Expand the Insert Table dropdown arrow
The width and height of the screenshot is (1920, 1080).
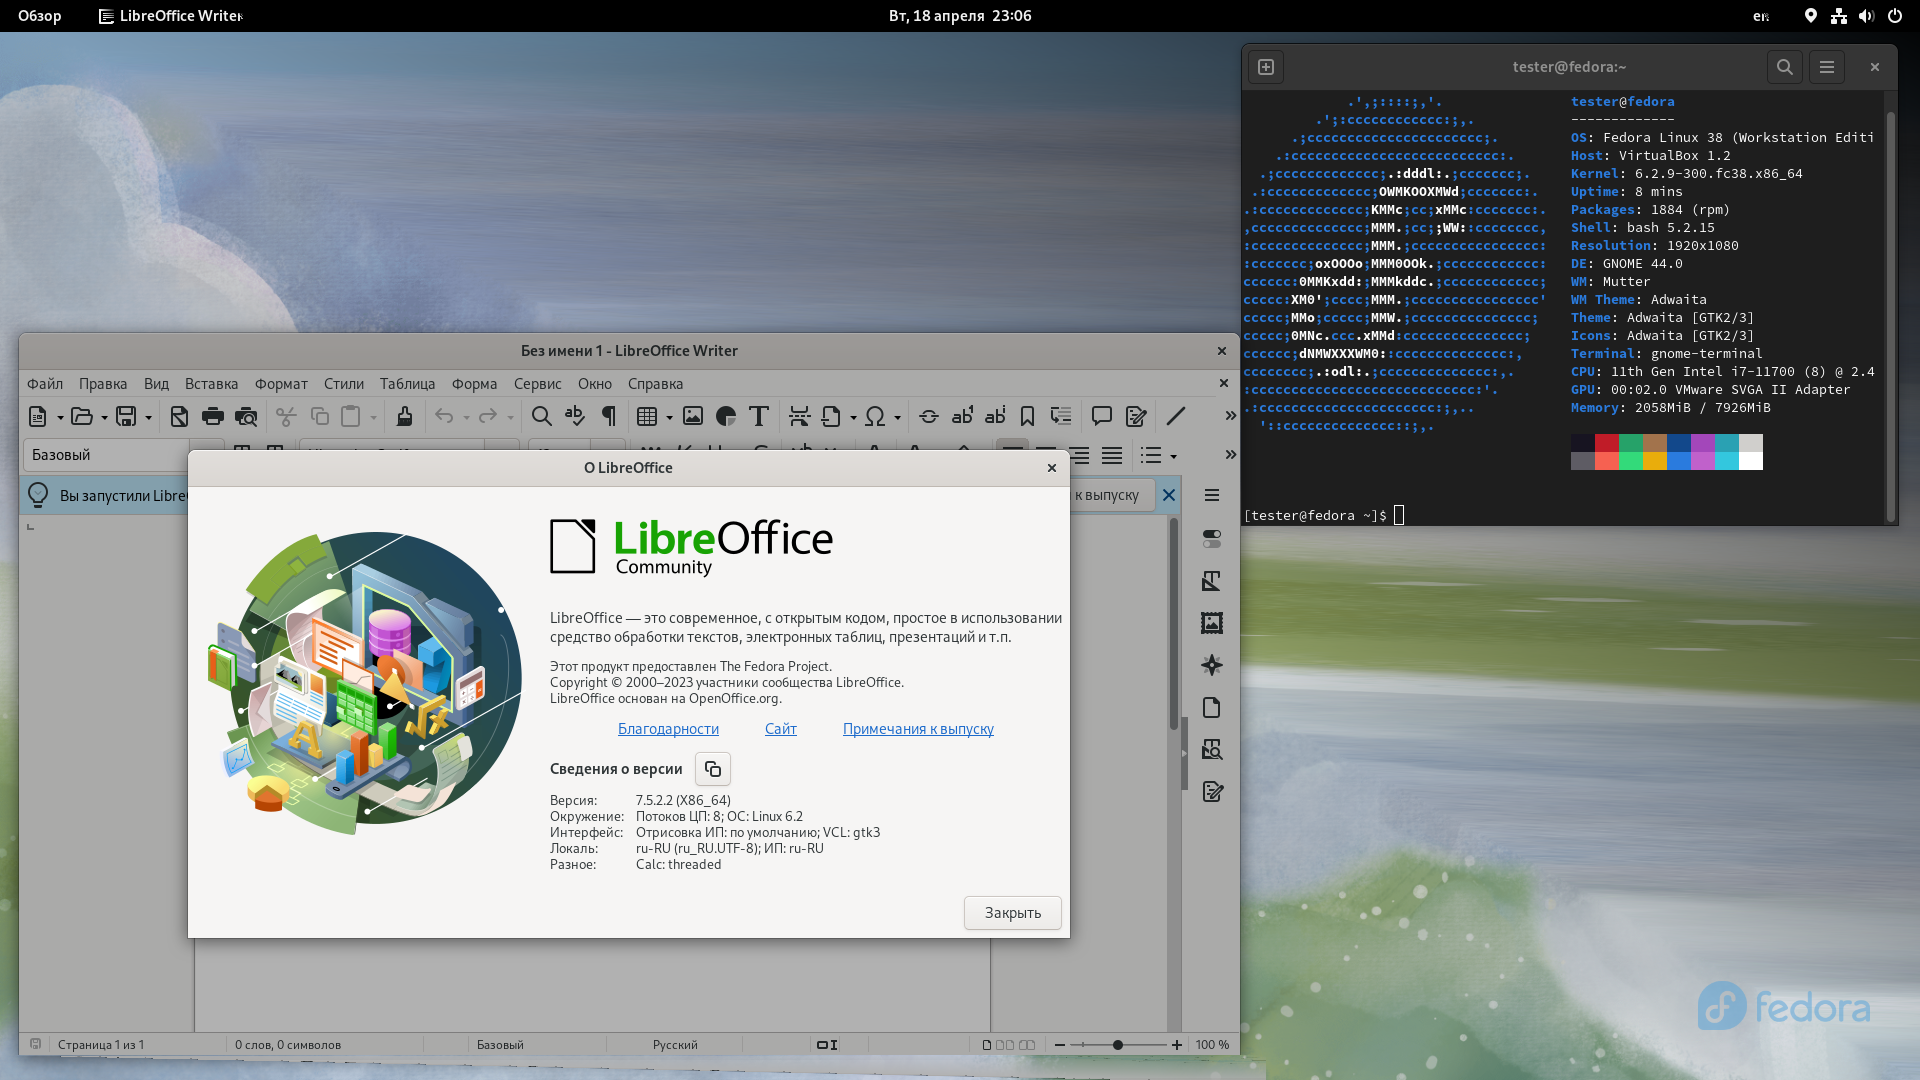pyautogui.click(x=669, y=418)
